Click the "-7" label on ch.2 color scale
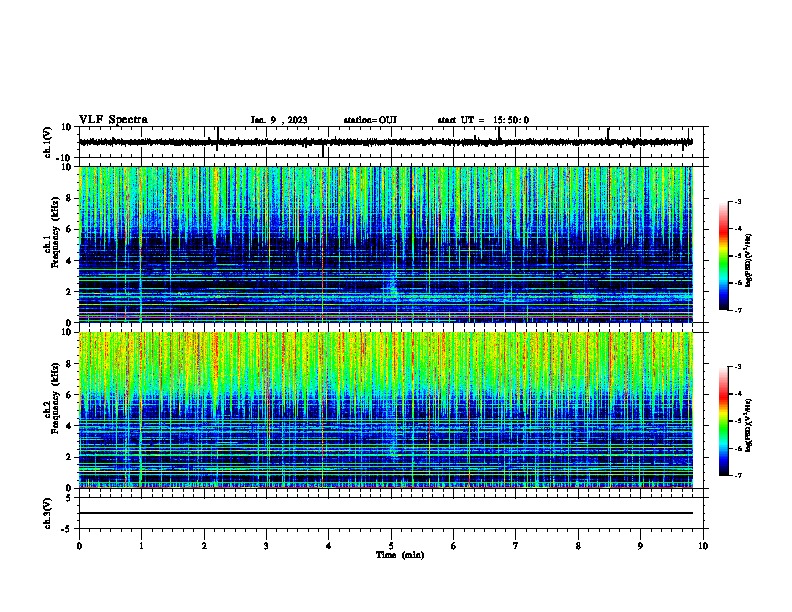The height and width of the screenshot is (612, 792). 738,475
